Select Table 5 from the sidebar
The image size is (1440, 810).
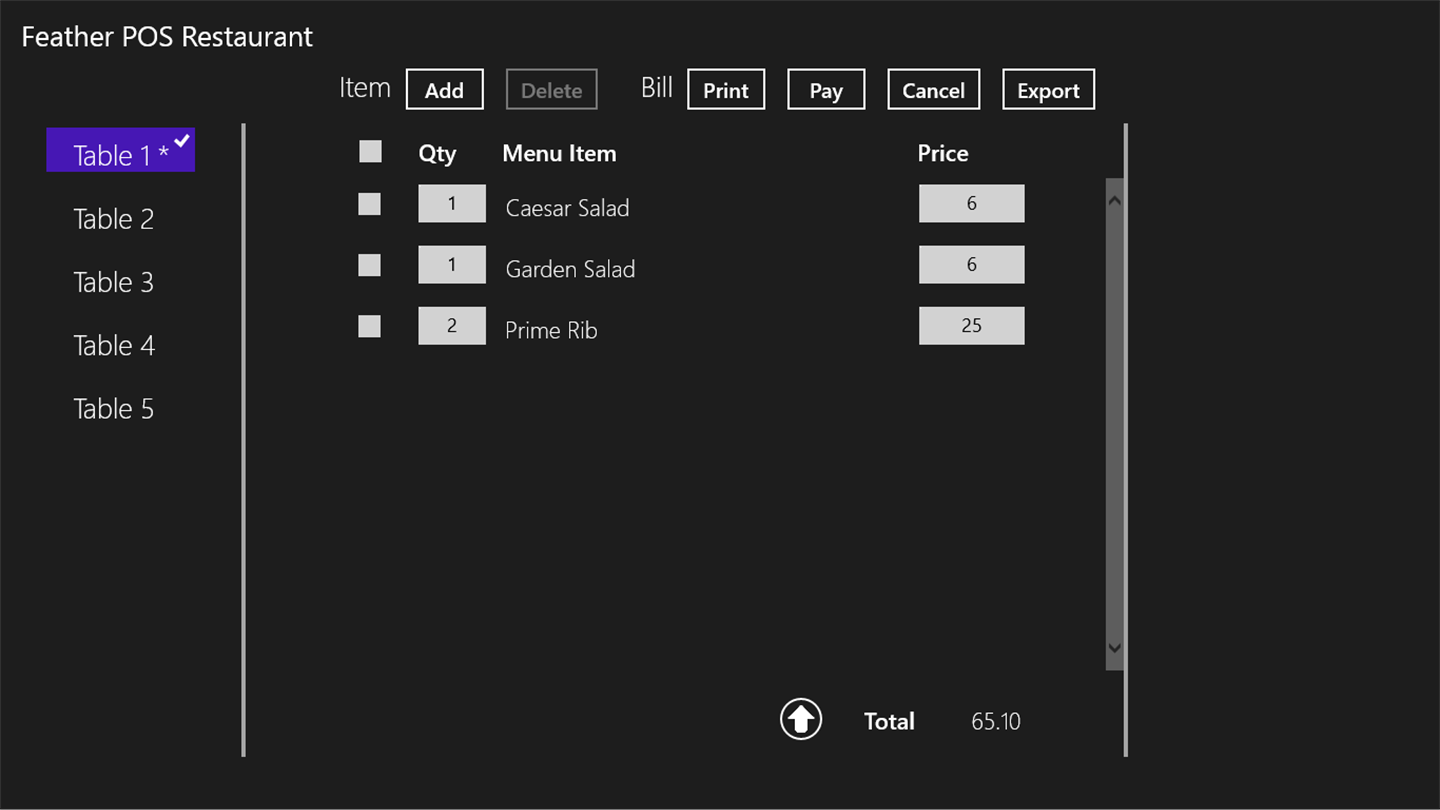[114, 409]
